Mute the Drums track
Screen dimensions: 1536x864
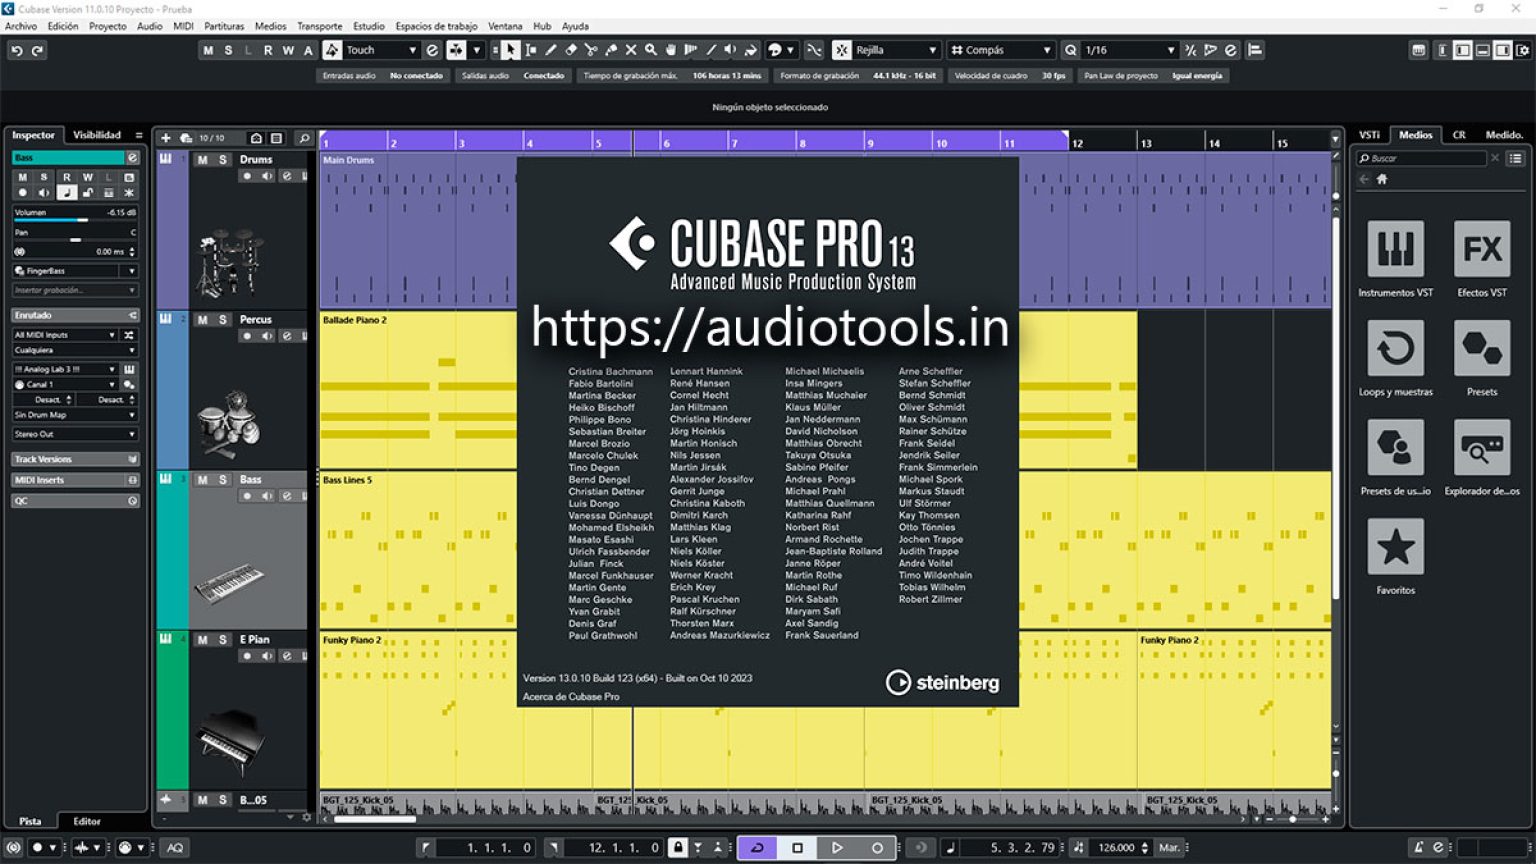(201, 160)
